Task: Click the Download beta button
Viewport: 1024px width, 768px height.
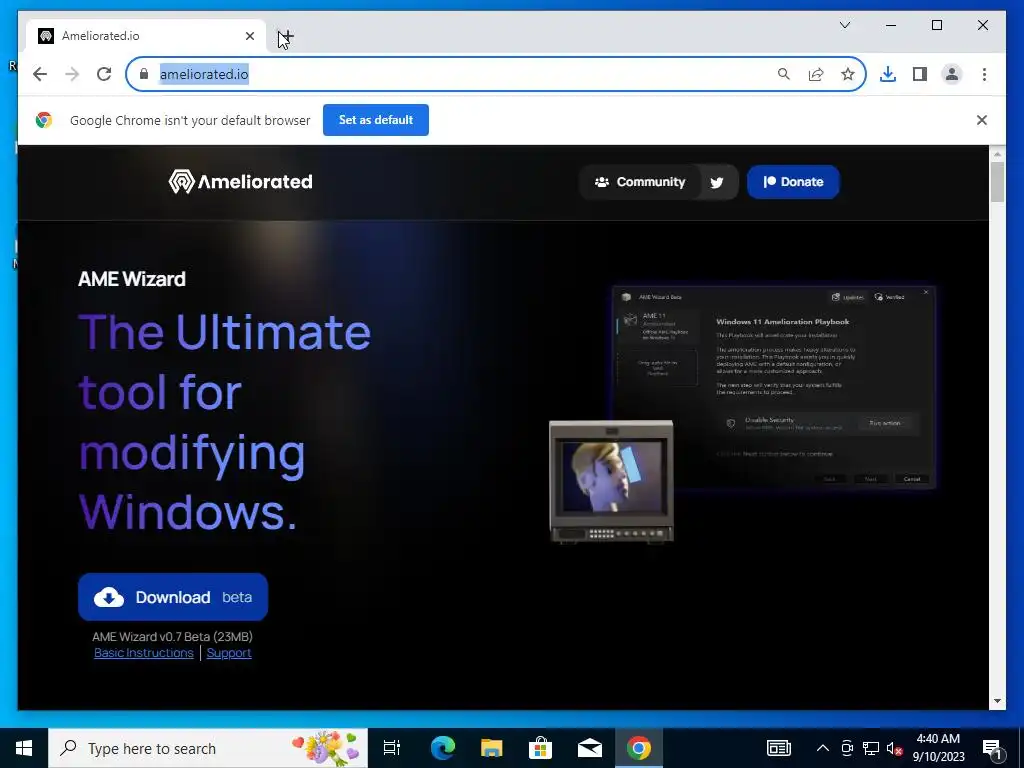Action: coord(173,597)
